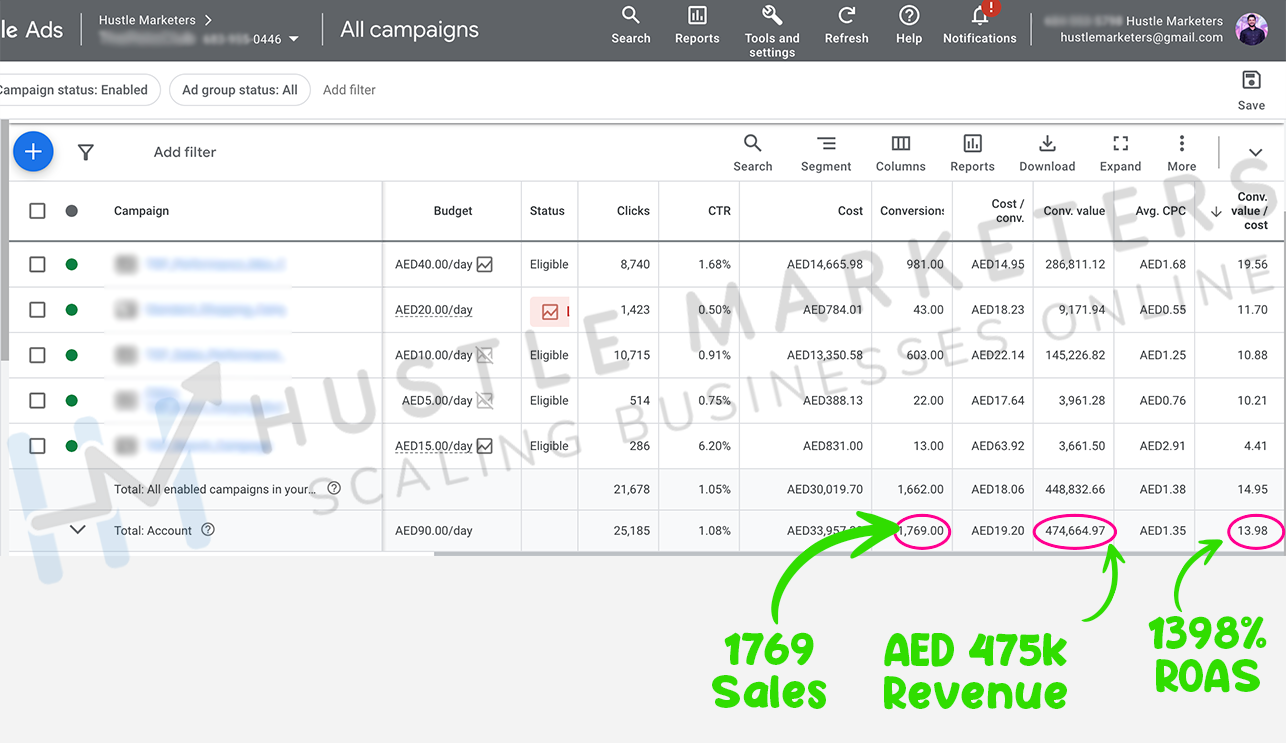1286x743 pixels.
Task: Click the Campaign status: Enabled filter chip
Action: tap(73, 90)
